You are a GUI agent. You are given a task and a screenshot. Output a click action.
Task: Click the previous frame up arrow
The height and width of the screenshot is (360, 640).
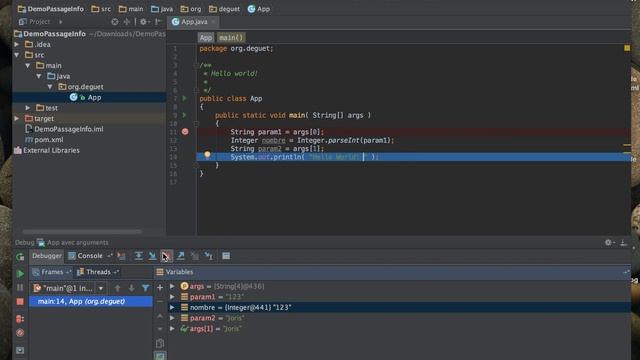click(x=118, y=288)
